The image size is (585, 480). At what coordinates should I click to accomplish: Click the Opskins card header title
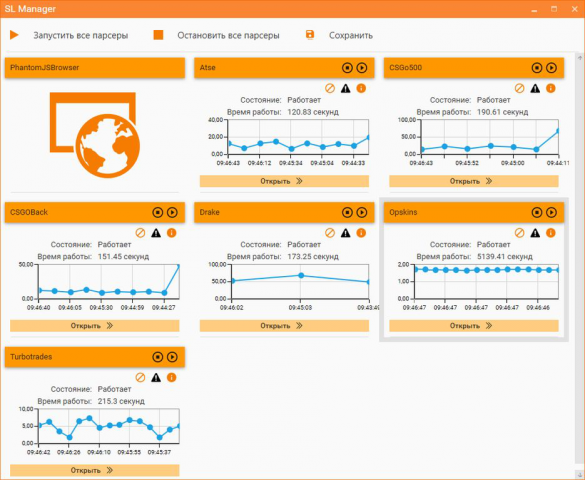403,212
